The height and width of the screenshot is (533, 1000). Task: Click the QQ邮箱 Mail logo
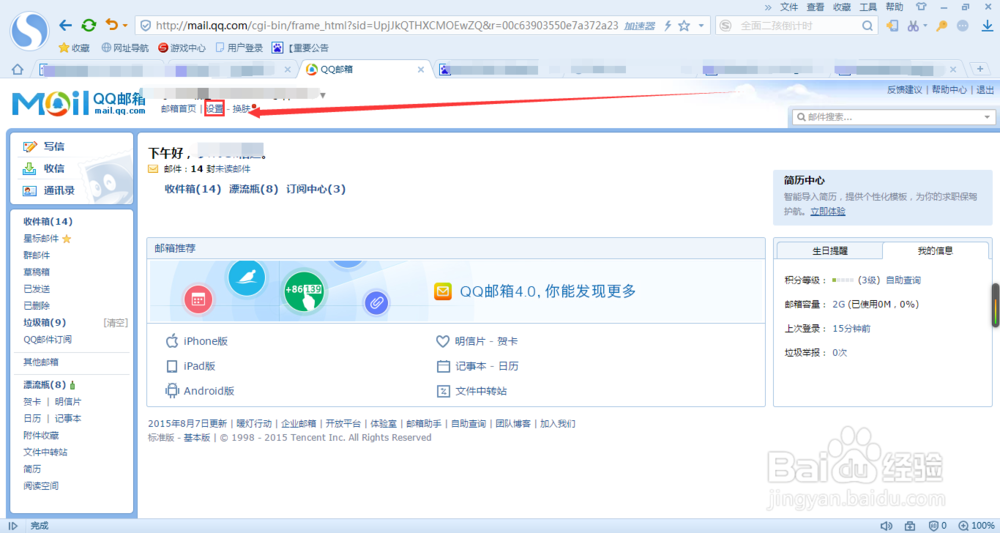pos(78,103)
